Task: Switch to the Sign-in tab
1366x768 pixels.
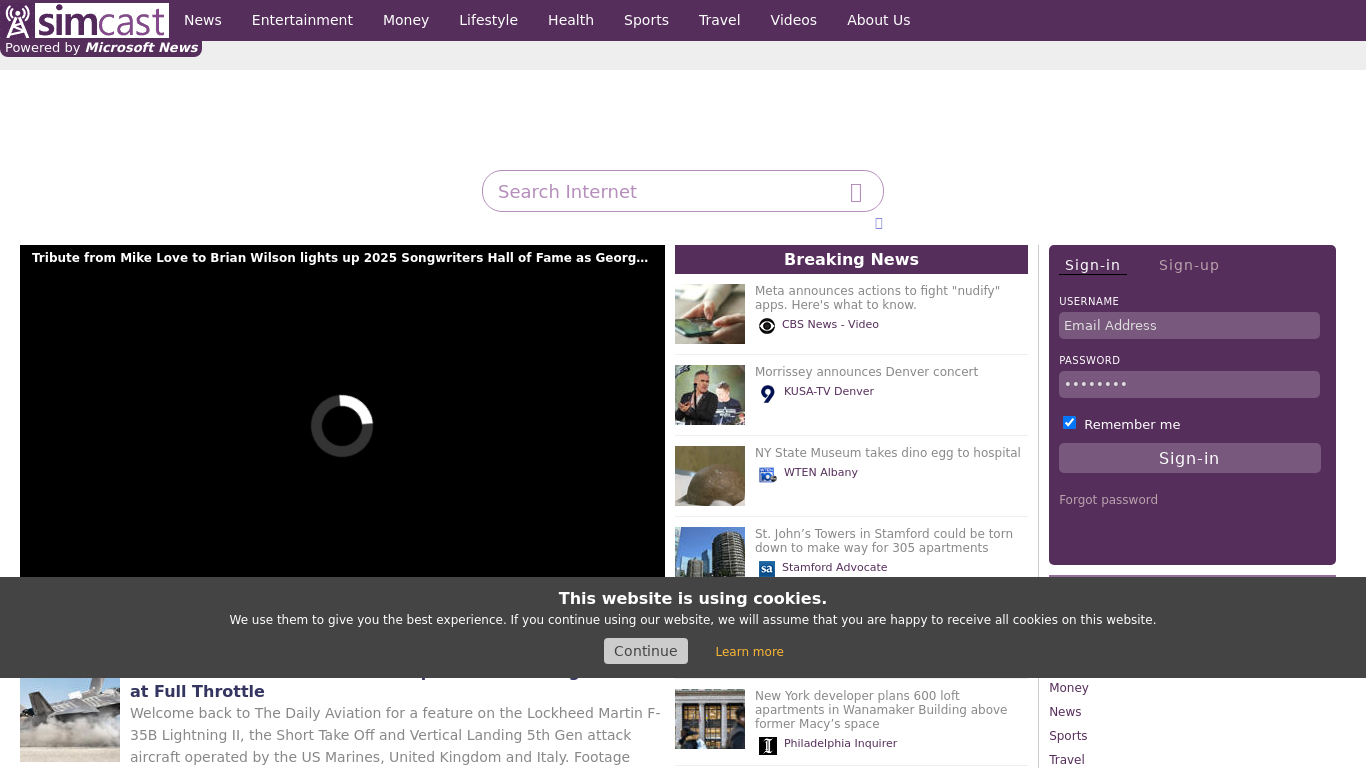Action: (x=1092, y=265)
